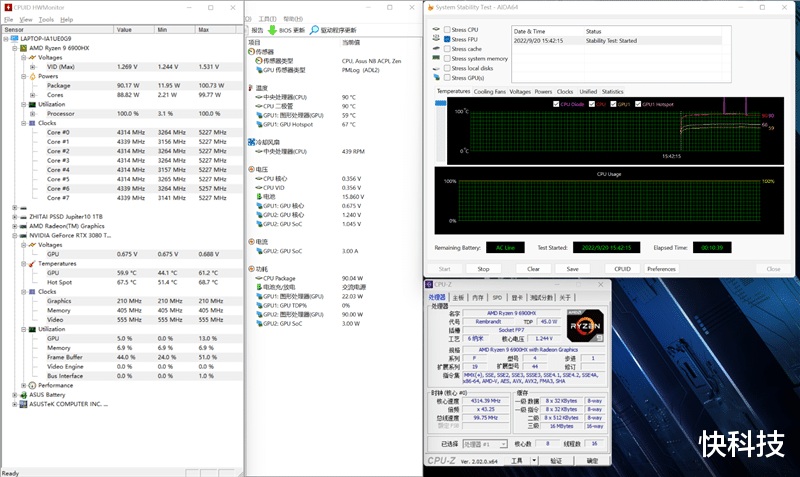
Task: Enable the Stress GPU(s) checkbox
Action: pos(447,77)
